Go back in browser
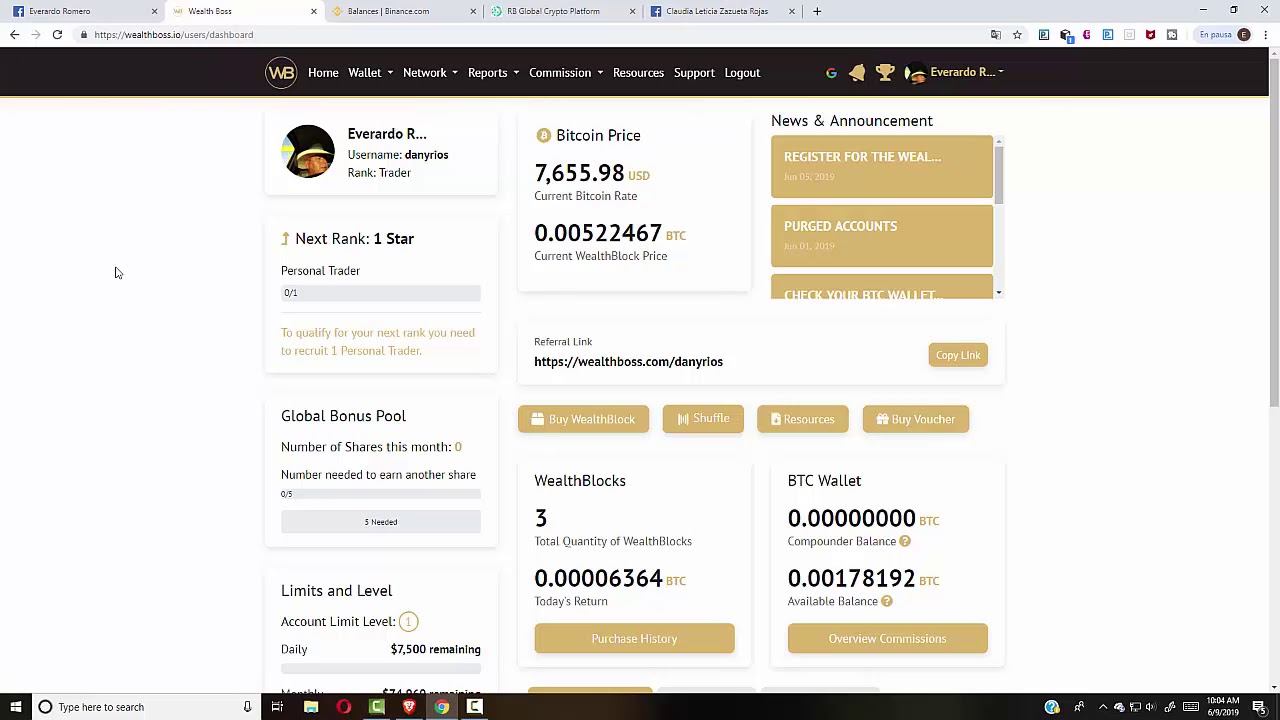 [14, 35]
